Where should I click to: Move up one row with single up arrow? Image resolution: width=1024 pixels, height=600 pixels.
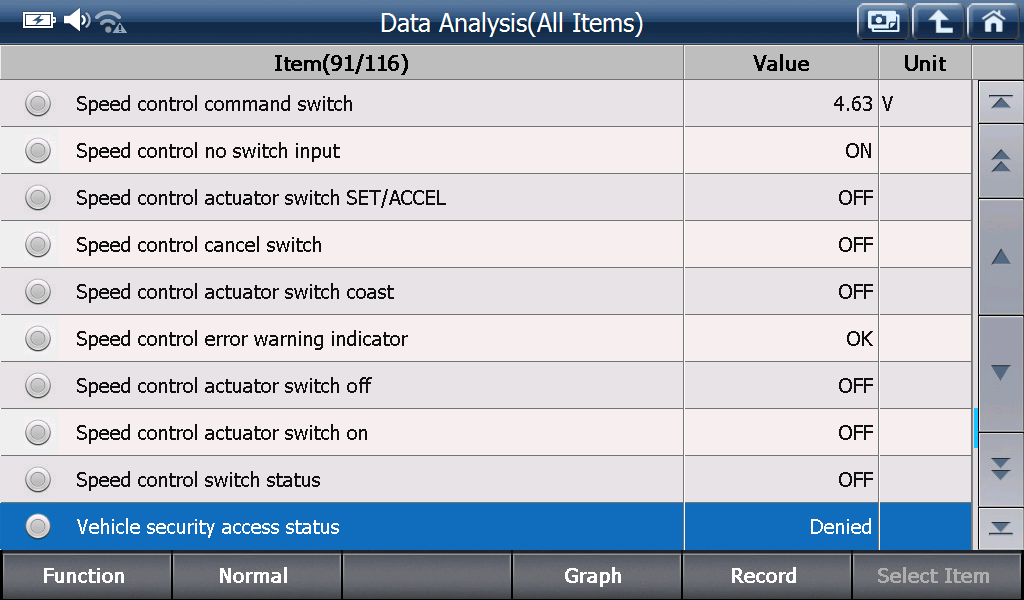[1000, 257]
